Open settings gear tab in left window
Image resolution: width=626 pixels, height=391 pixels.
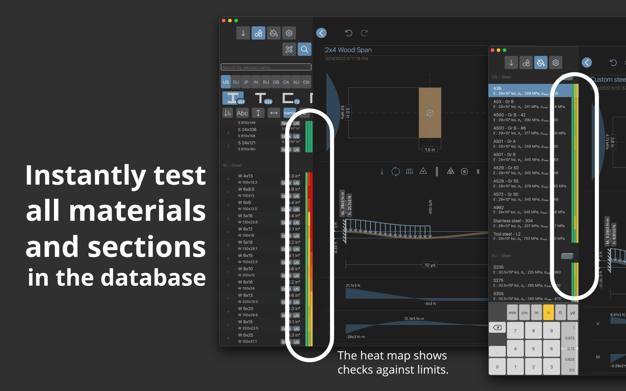coord(289,33)
